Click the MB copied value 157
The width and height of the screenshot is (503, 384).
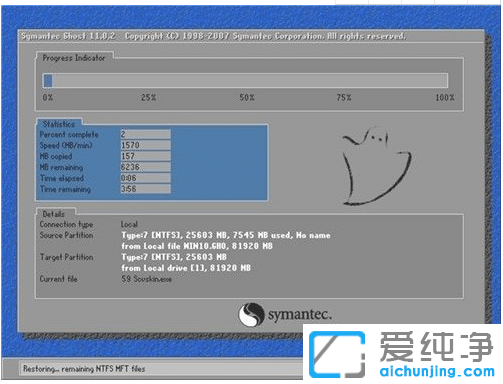[146, 156]
